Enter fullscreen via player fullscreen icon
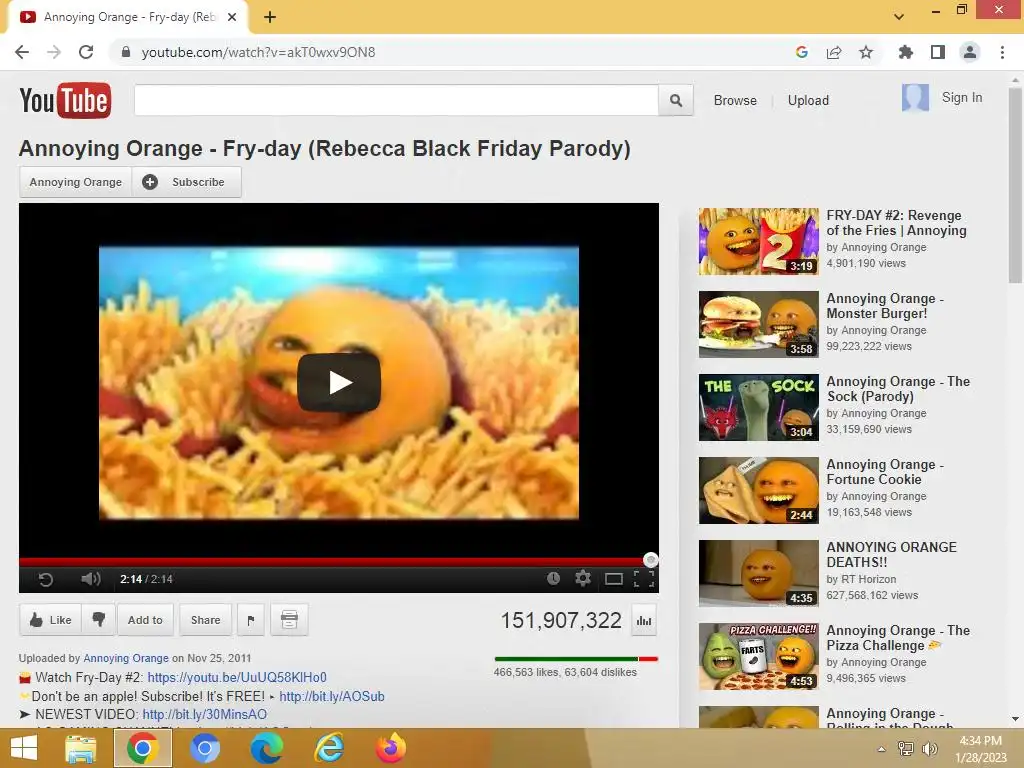This screenshot has width=1024, height=768. click(644, 579)
